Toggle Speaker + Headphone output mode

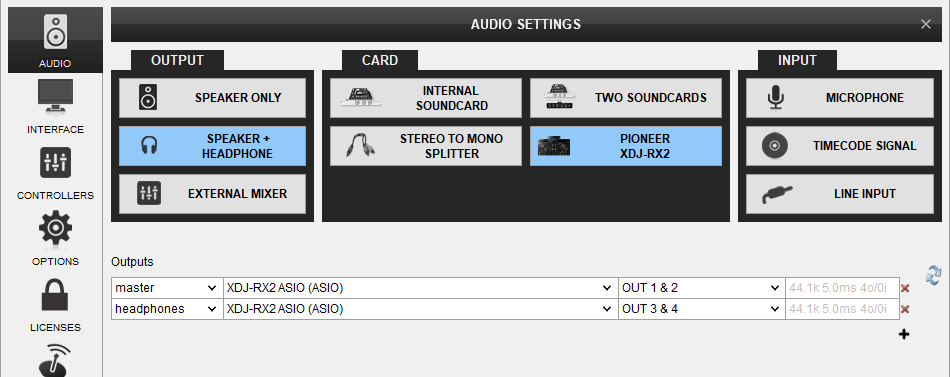coord(213,146)
